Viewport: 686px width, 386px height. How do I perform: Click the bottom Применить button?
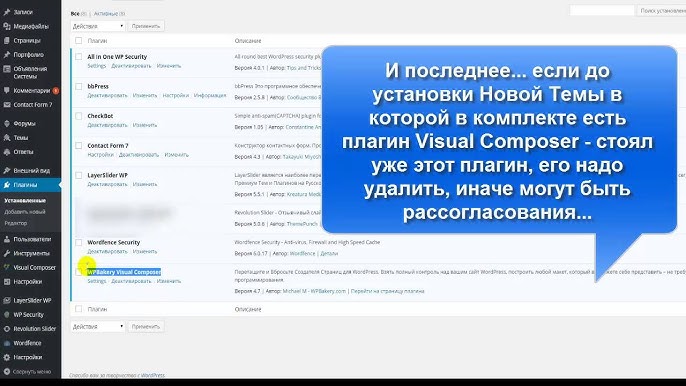click(x=146, y=326)
